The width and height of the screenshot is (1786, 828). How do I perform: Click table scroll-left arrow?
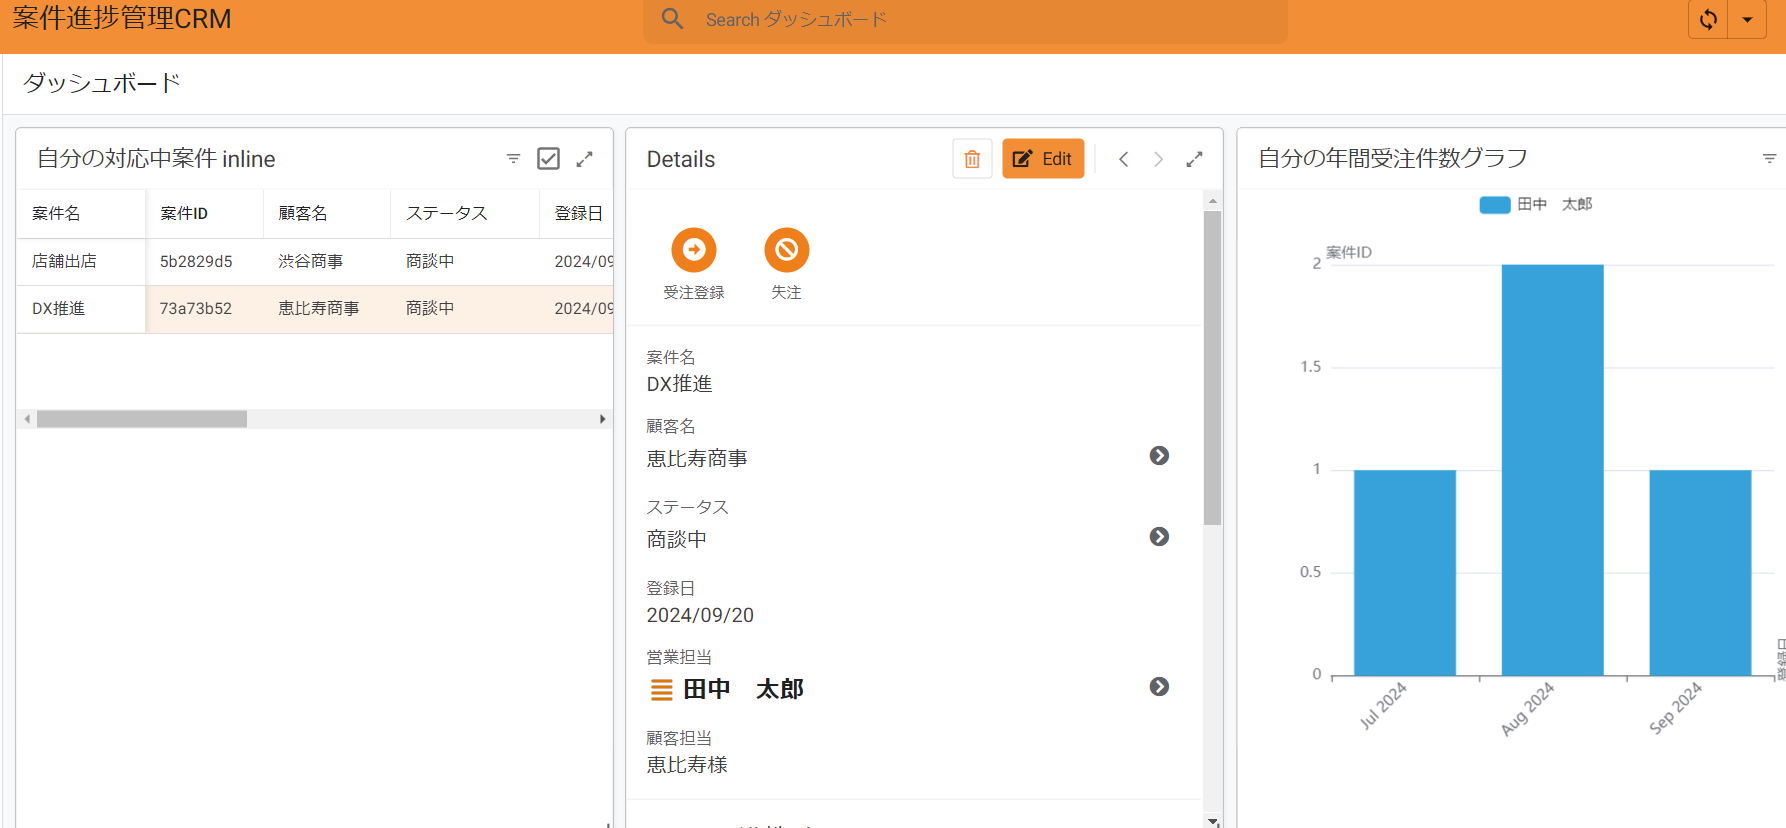pyautogui.click(x=27, y=419)
